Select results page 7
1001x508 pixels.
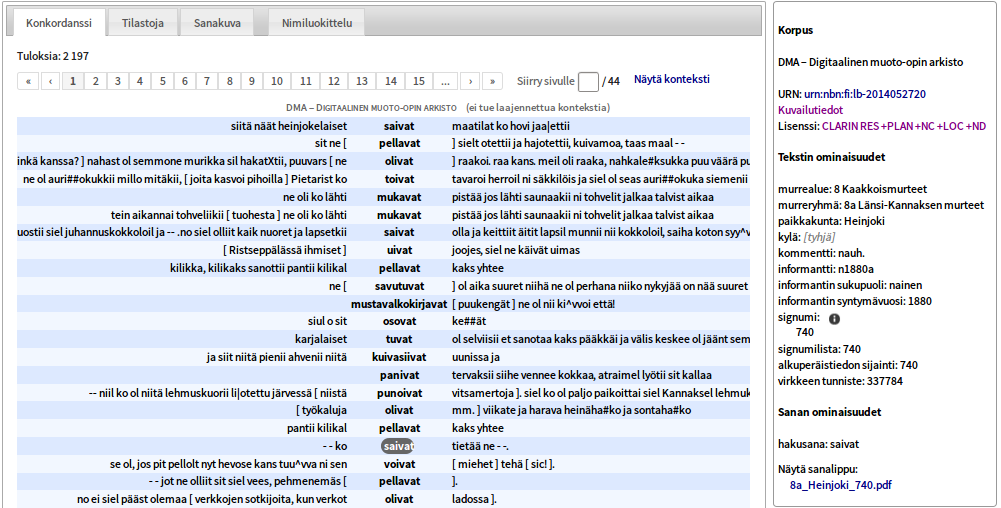206,81
